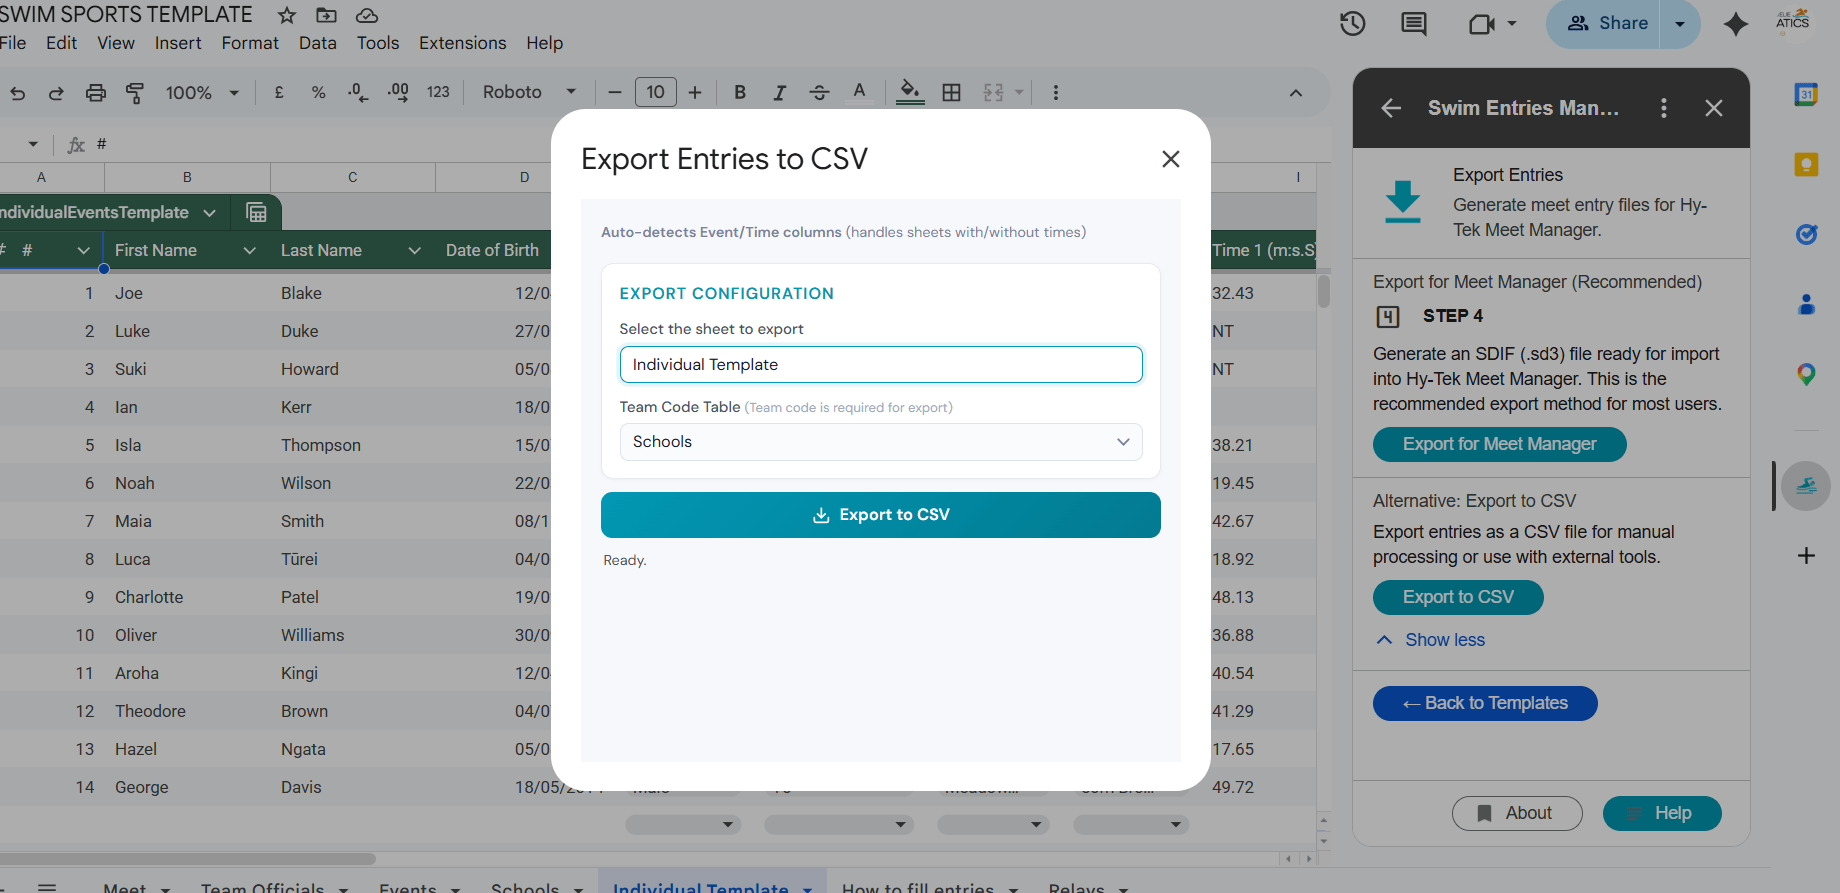Open Google Calendar in the side panel

1805,95
